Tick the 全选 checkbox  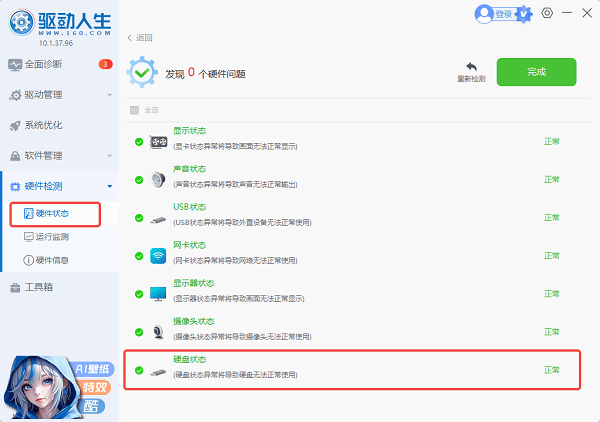[134, 110]
